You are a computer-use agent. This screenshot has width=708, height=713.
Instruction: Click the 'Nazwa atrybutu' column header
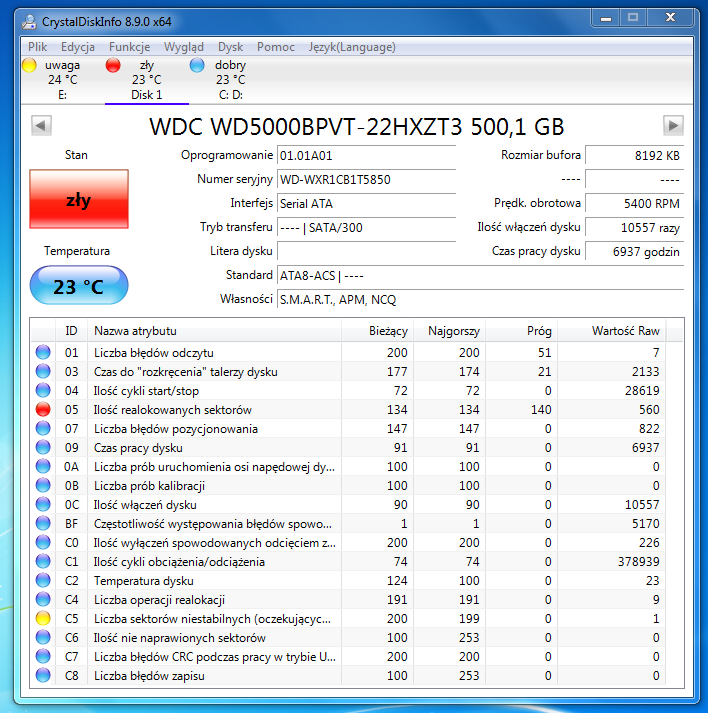point(214,331)
